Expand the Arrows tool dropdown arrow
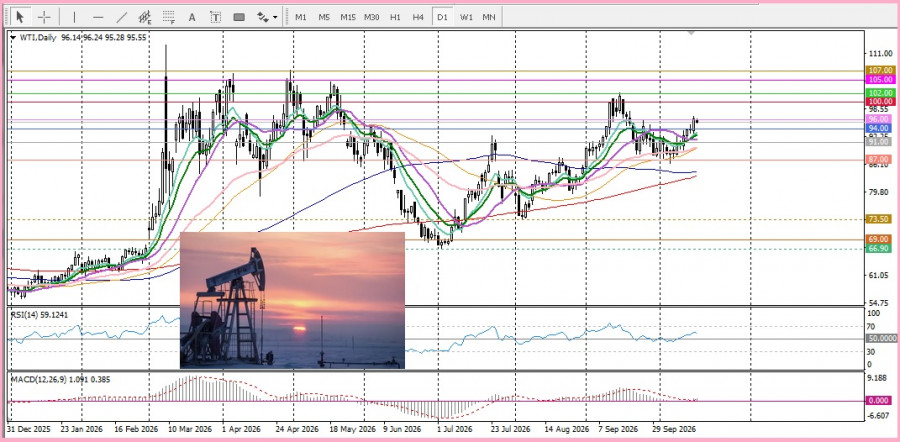 pyautogui.click(x=276, y=17)
